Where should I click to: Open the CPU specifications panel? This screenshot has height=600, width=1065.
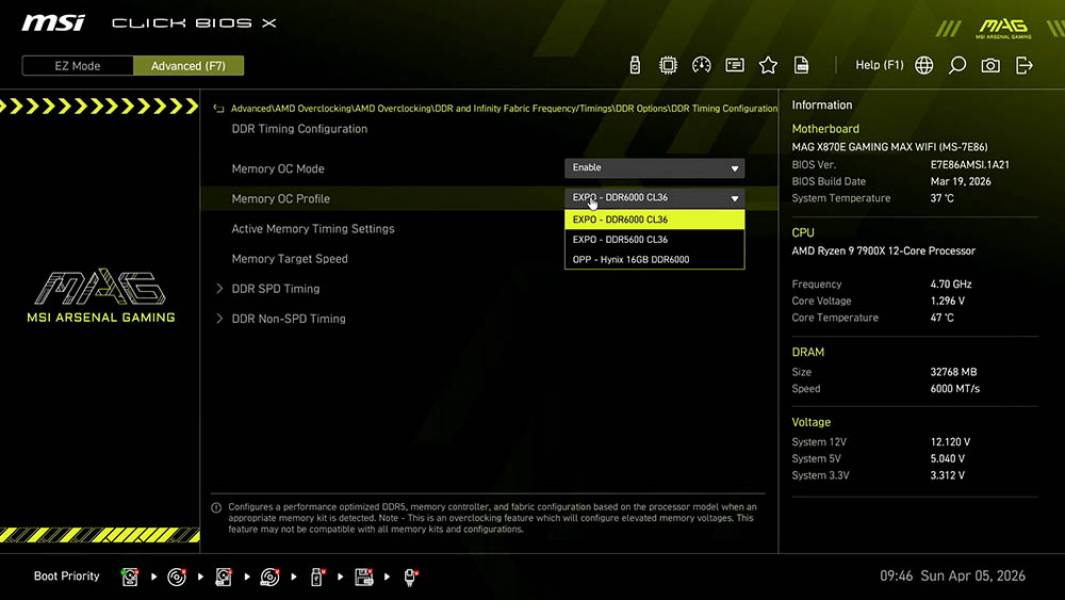pos(668,64)
